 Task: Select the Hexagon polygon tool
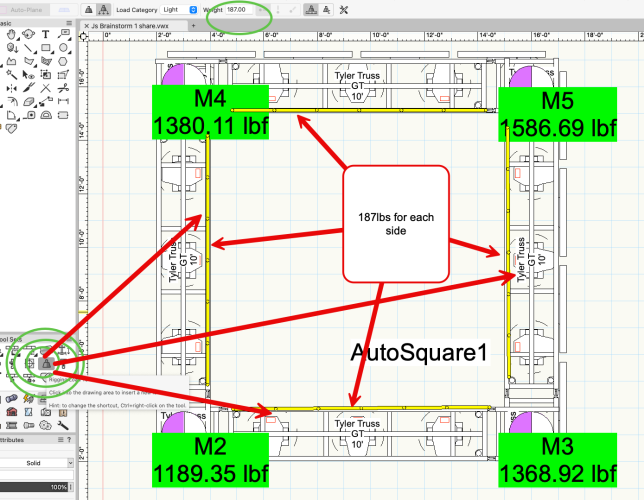[63, 59]
